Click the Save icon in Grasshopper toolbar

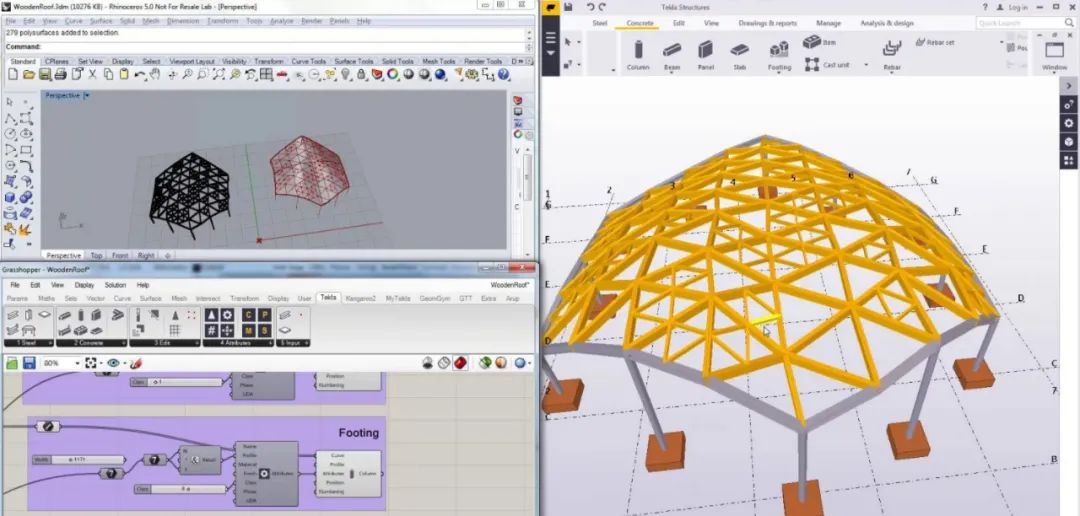click(x=29, y=363)
